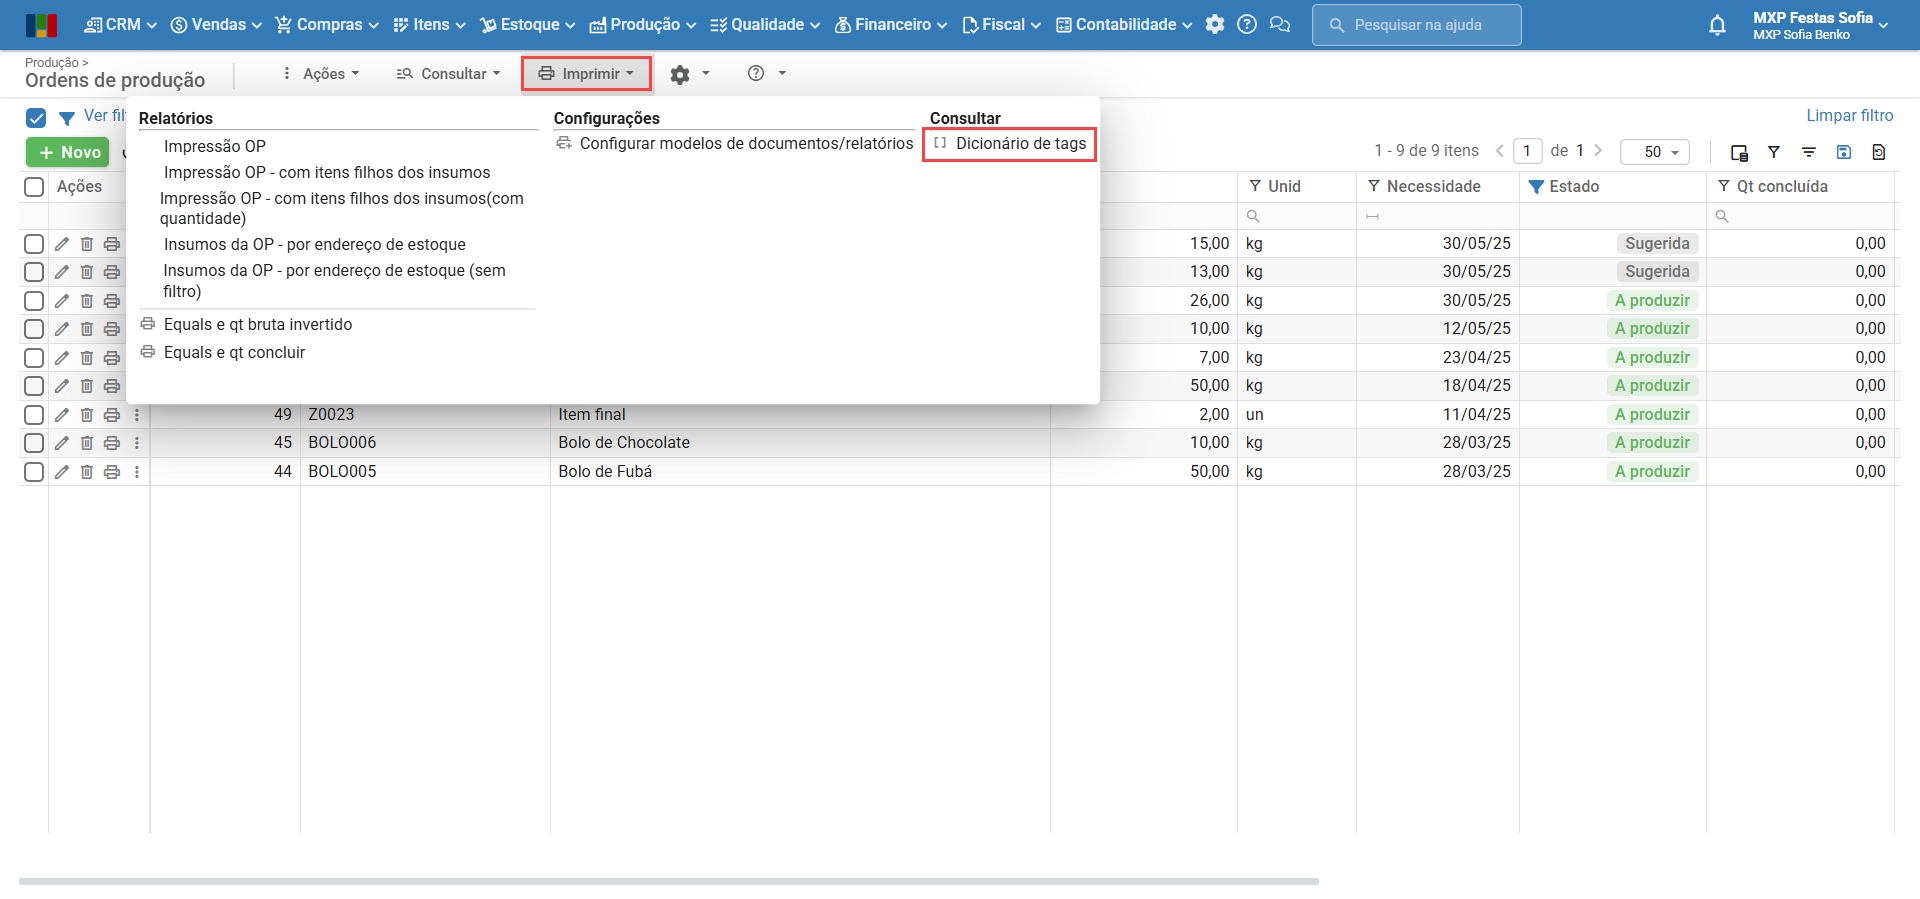Image resolution: width=1920 pixels, height=899 pixels.
Task: Open more options for Bolo de Chocolate row
Action: (x=137, y=443)
